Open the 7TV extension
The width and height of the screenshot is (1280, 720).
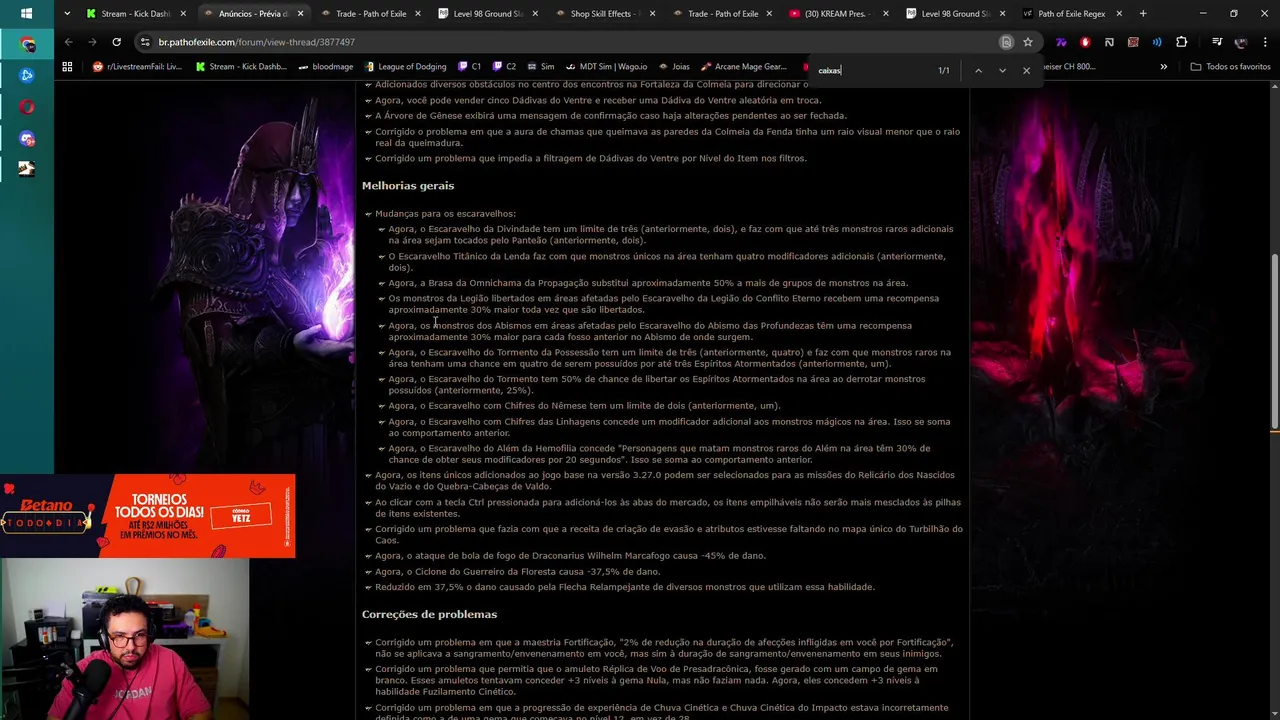click(x=1061, y=42)
